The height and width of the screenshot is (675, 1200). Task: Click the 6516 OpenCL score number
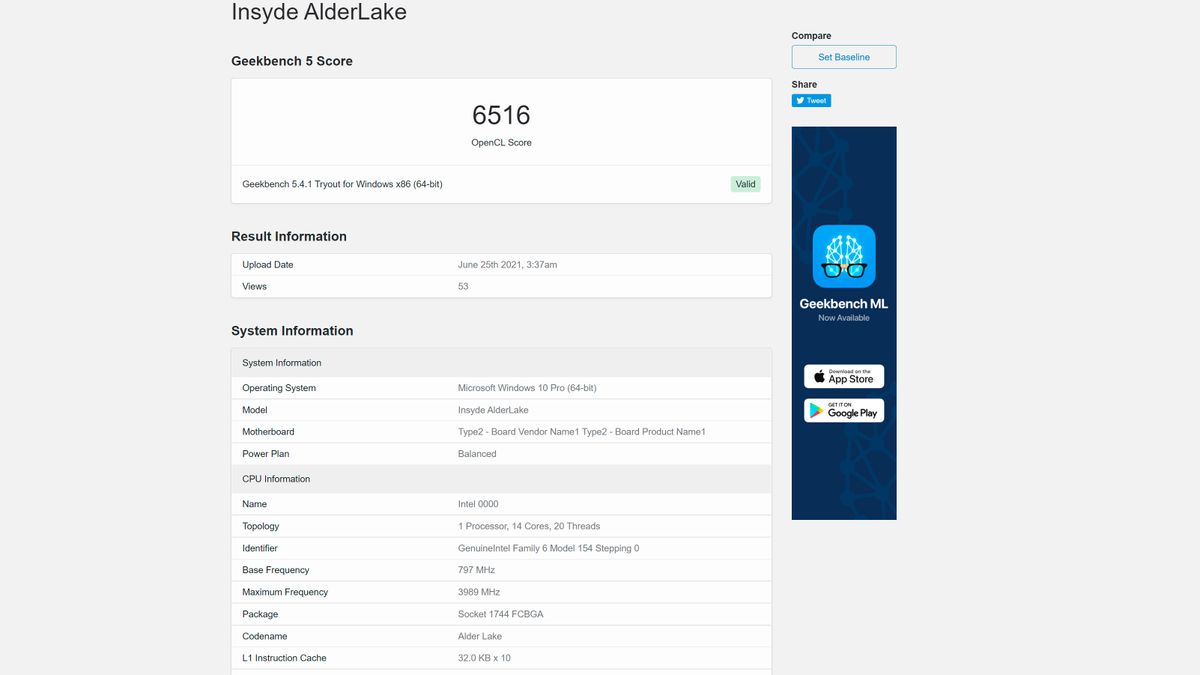pyautogui.click(x=501, y=115)
